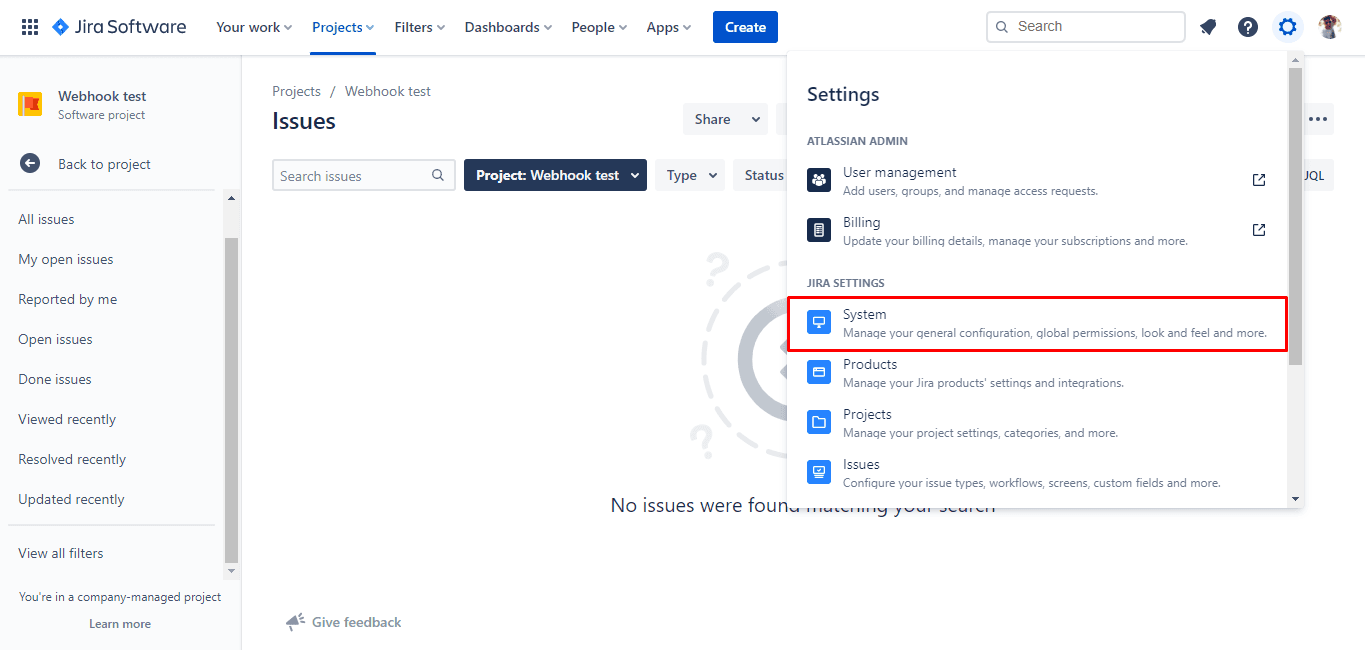The height and width of the screenshot is (650, 1365).
Task: Click the Learn more link
Action: 120,624
